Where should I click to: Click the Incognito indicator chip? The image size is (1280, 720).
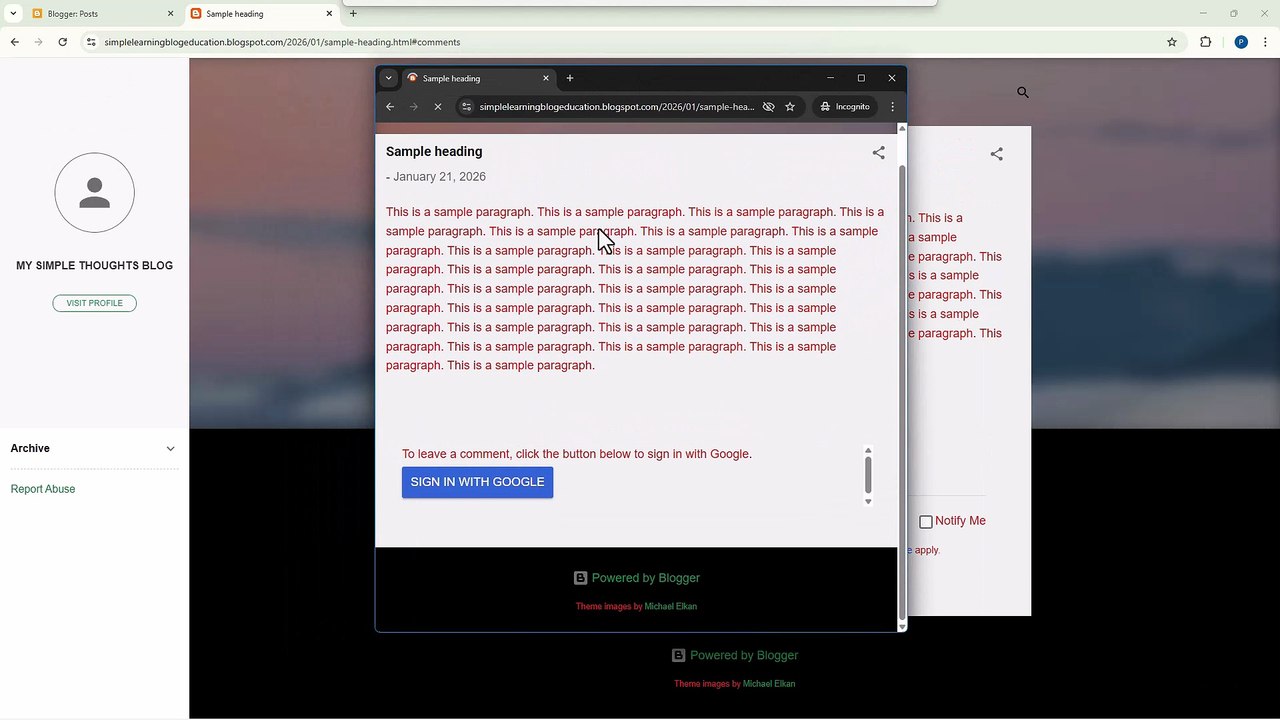pos(845,107)
